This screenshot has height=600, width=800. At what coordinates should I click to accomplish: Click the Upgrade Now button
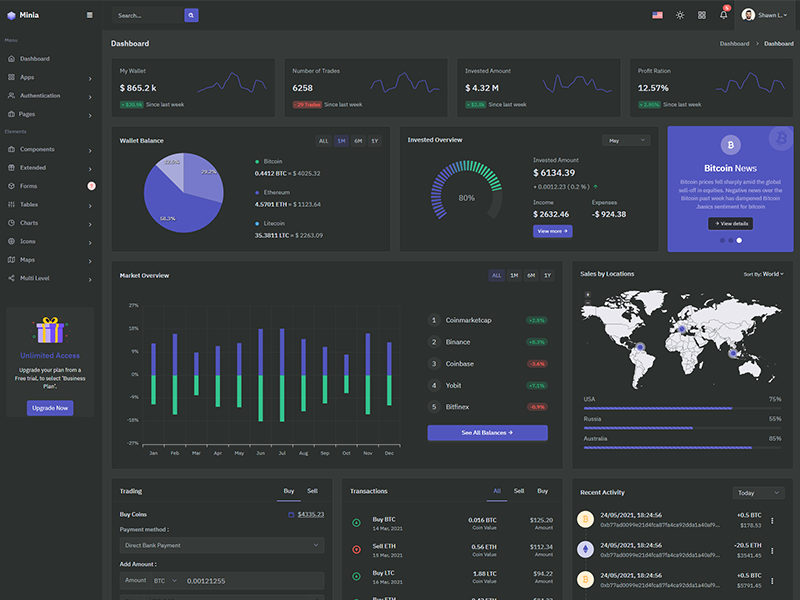pyautogui.click(x=49, y=407)
